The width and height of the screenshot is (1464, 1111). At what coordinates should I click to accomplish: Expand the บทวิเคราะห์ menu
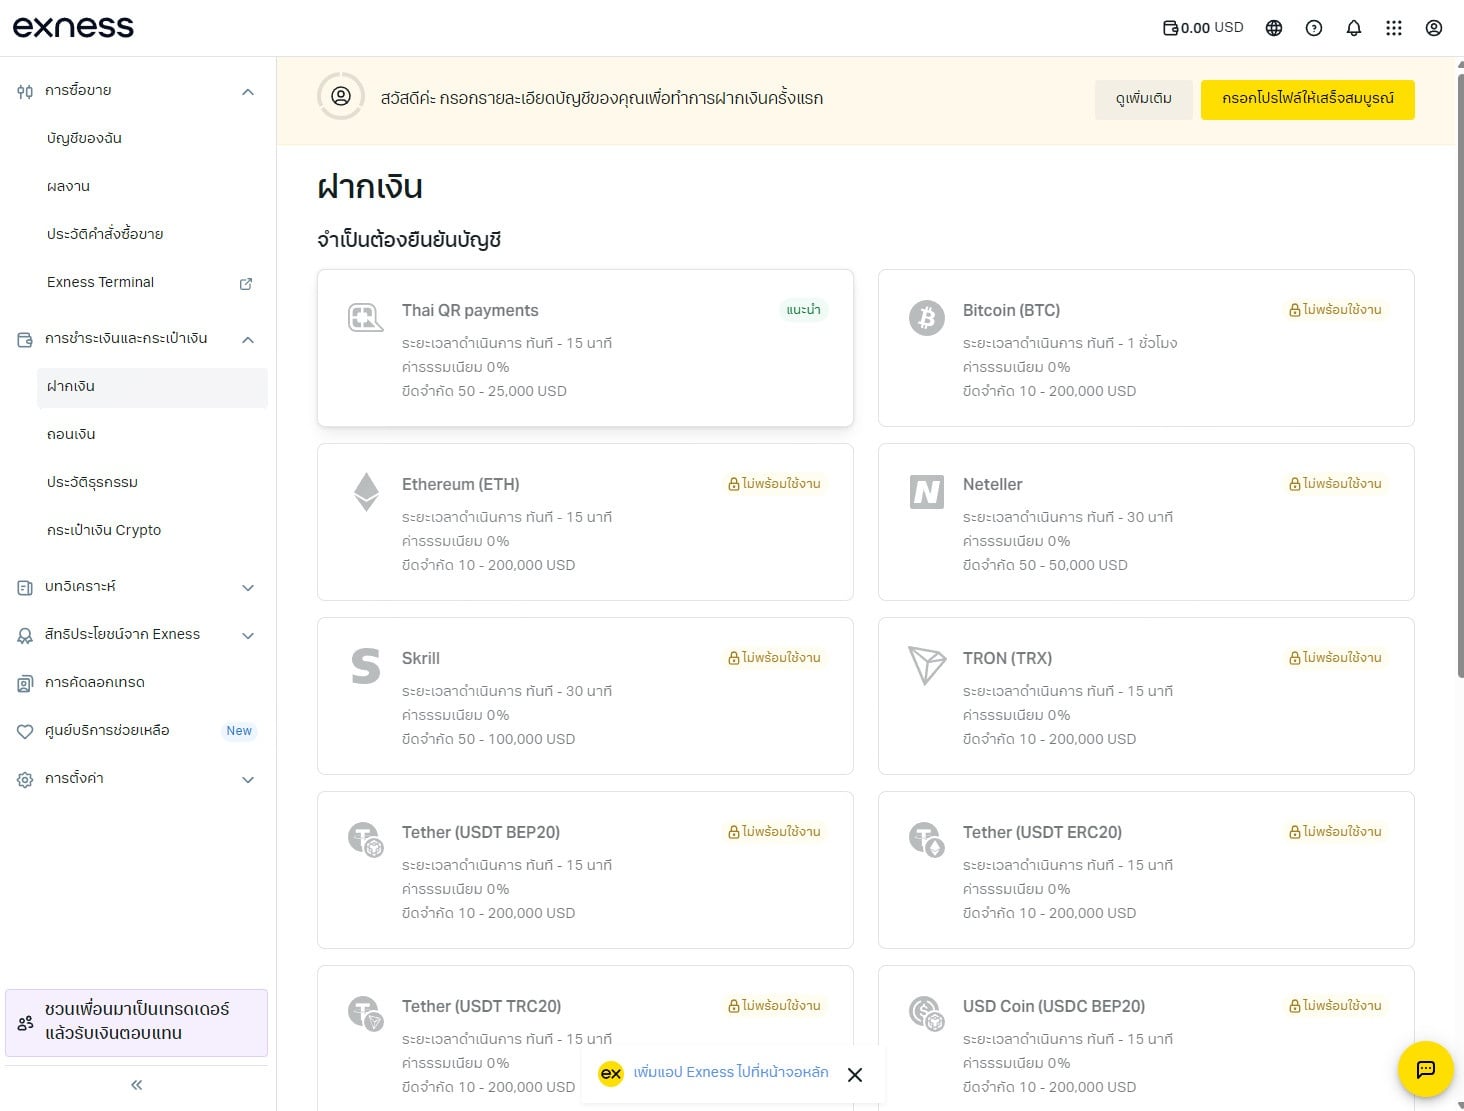click(x=248, y=588)
